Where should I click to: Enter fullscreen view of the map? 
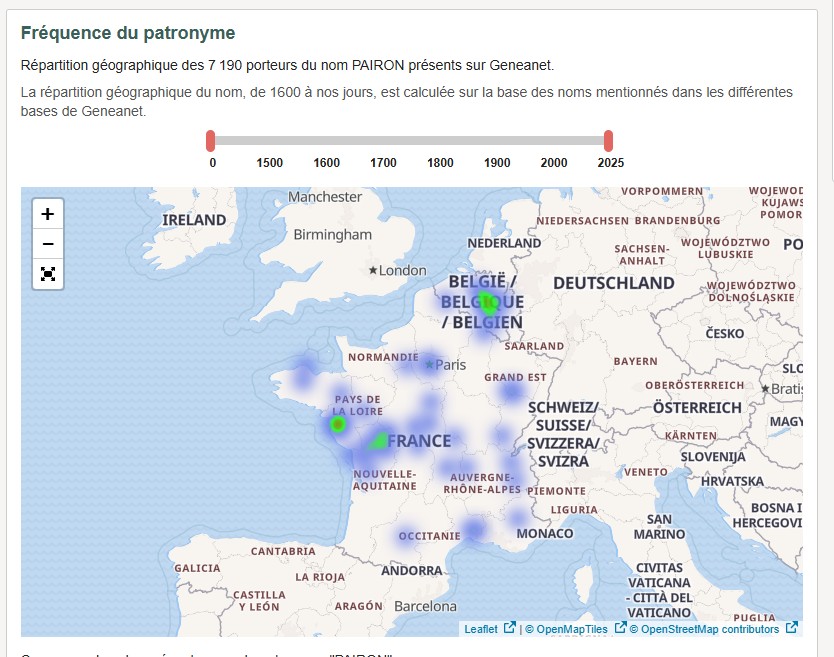click(46, 274)
